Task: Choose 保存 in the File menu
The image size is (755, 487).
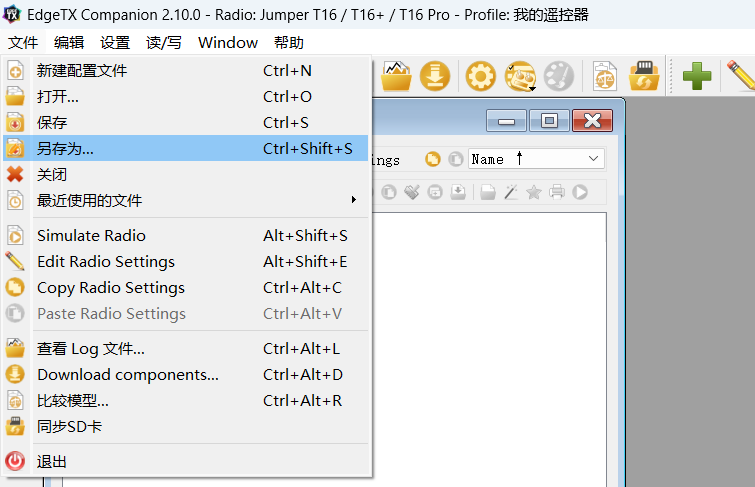Action: click(186, 123)
